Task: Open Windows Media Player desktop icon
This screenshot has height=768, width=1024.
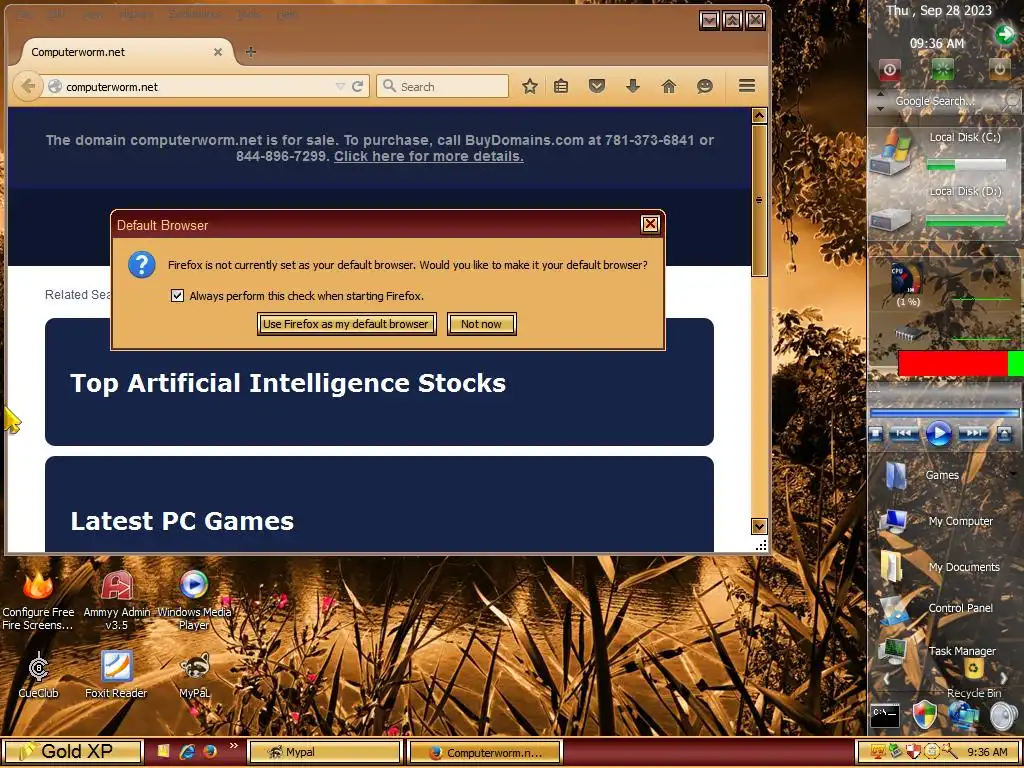Action: (194, 599)
